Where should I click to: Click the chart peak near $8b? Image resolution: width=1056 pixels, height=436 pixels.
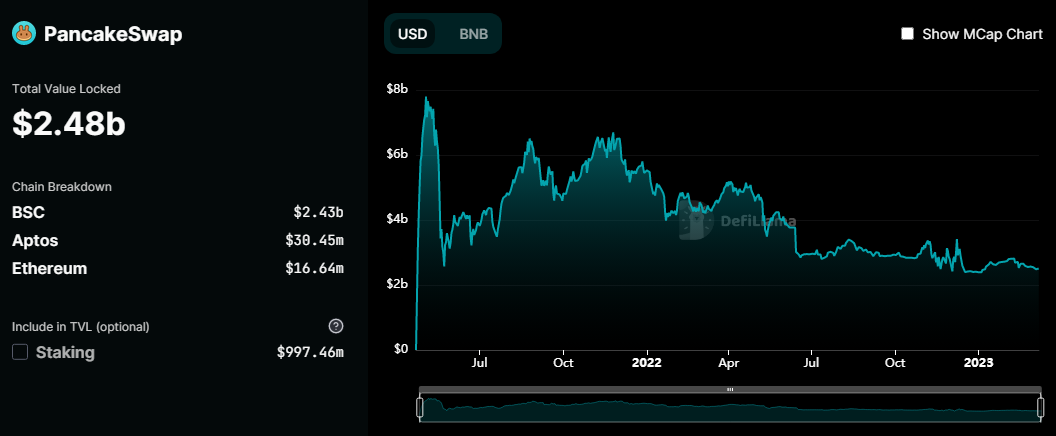[x=427, y=98]
